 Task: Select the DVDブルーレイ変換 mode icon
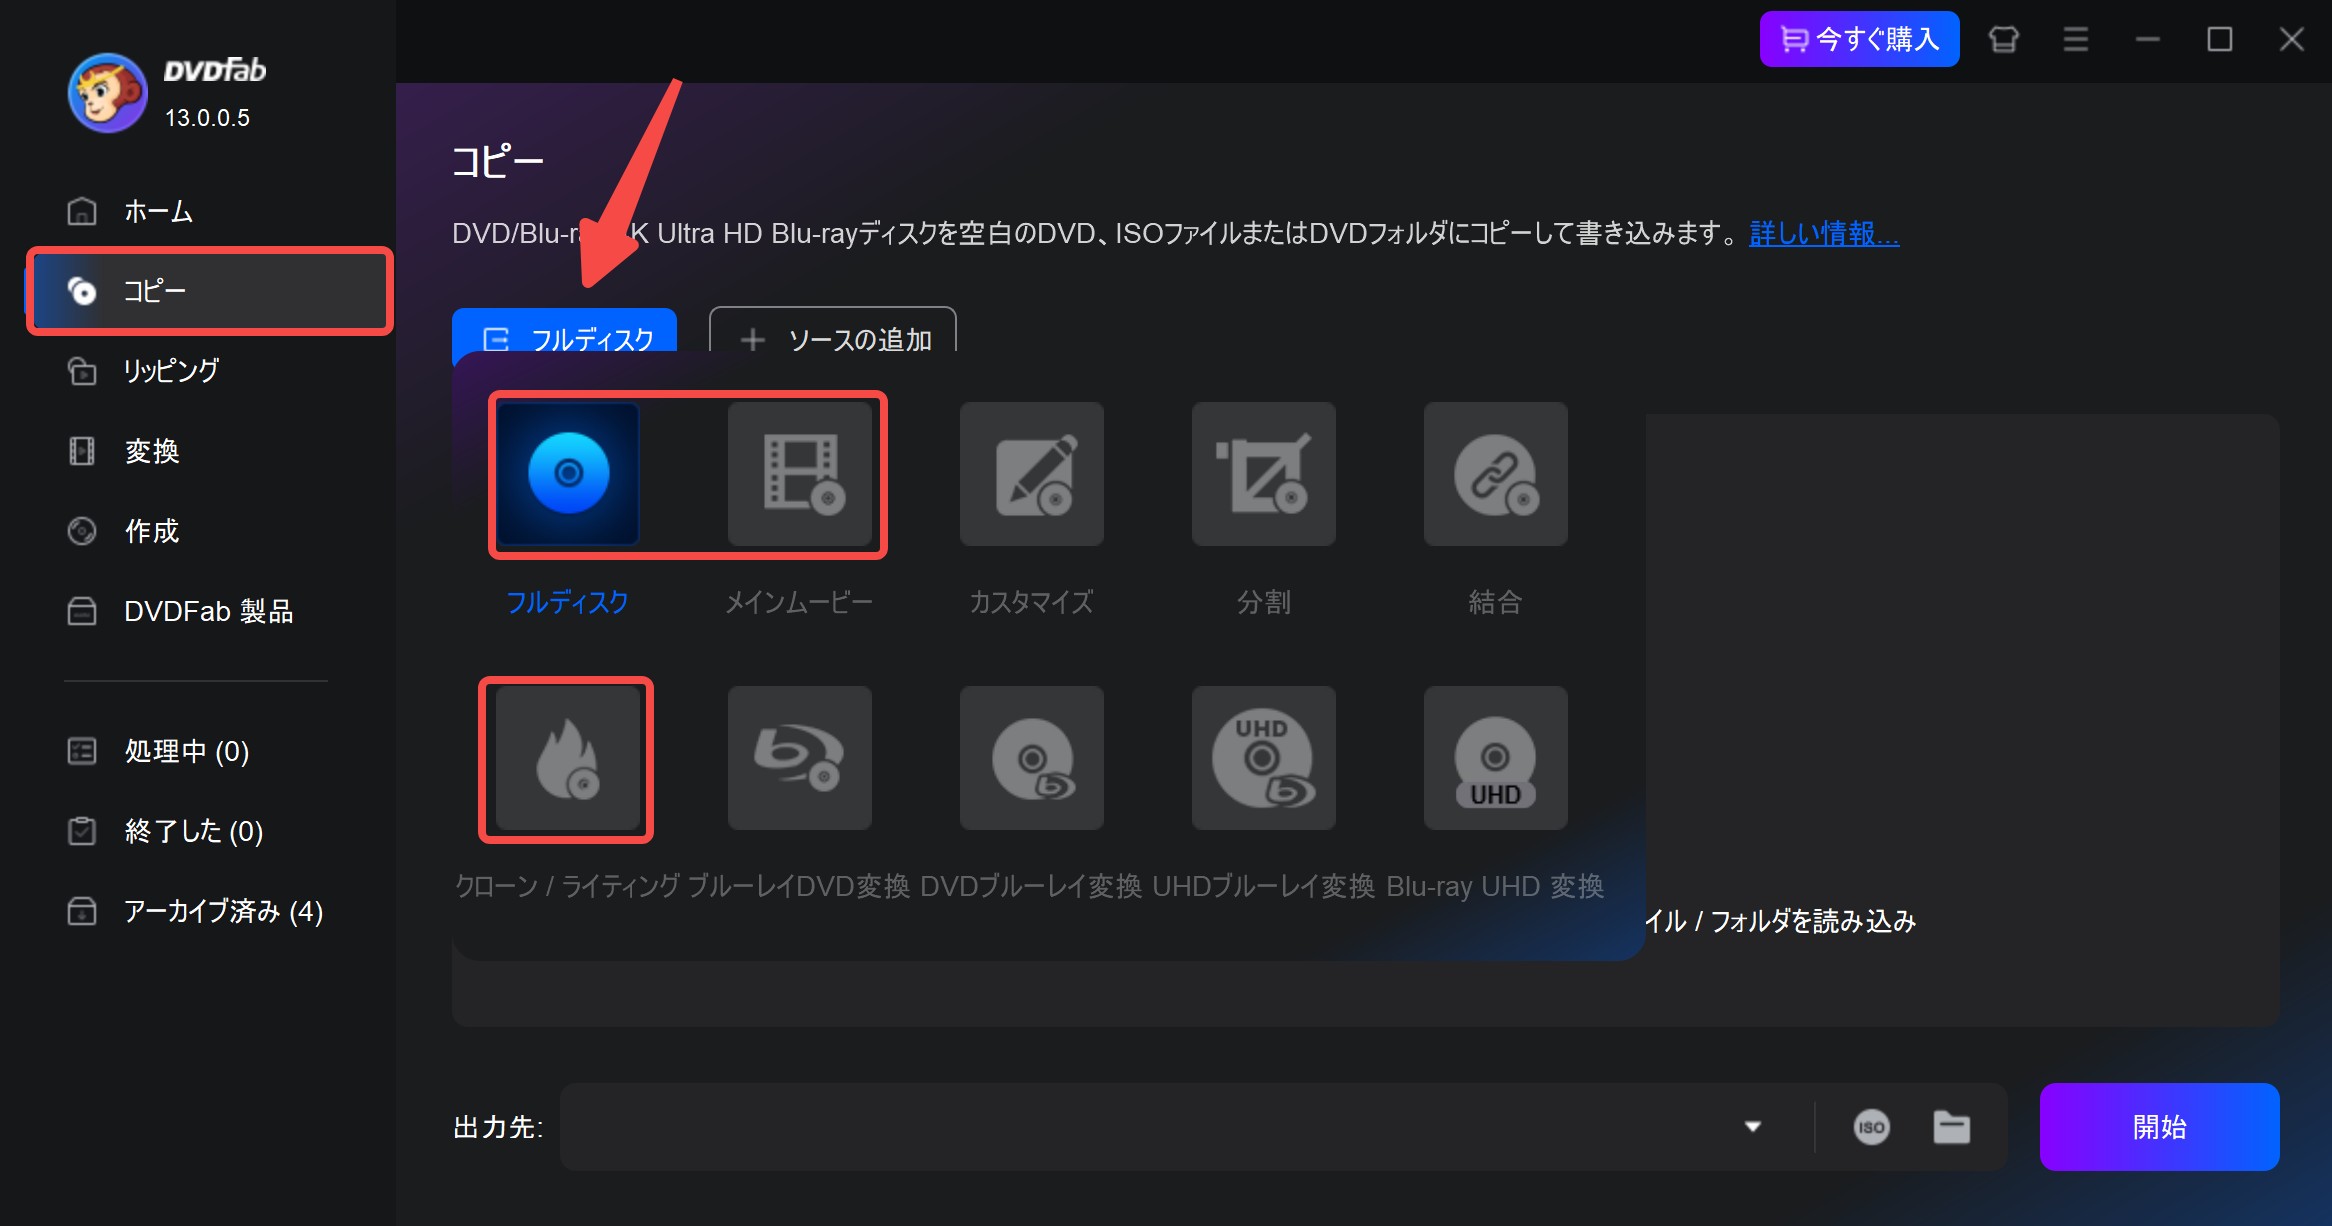[1032, 758]
